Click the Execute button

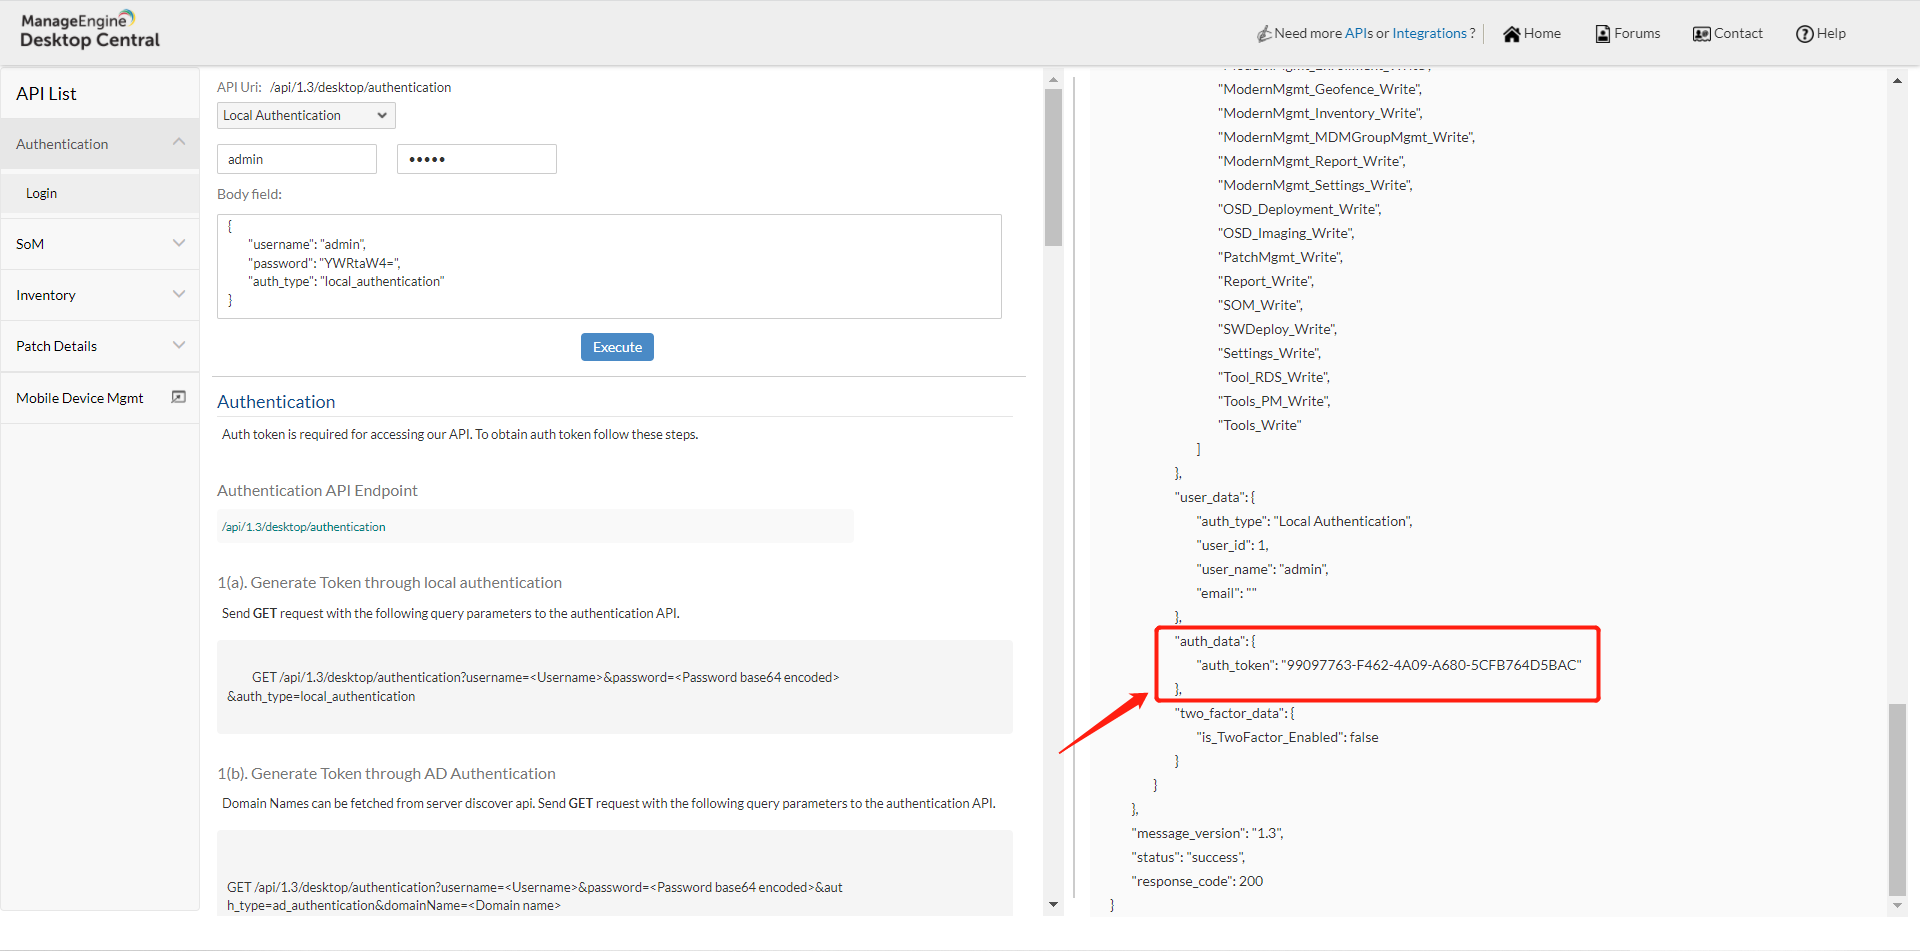coord(617,347)
